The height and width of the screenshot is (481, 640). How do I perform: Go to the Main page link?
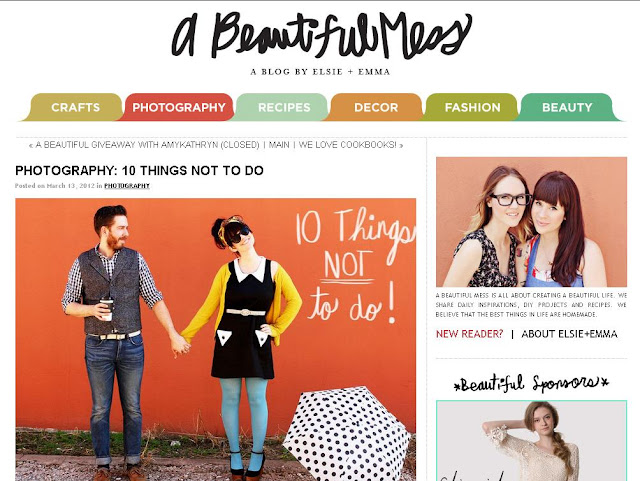tap(279, 145)
